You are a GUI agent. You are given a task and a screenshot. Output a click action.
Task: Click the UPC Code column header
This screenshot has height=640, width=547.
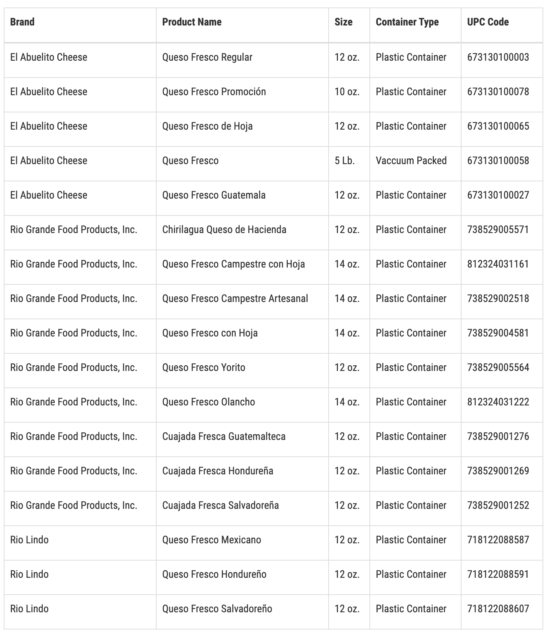tap(488, 22)
